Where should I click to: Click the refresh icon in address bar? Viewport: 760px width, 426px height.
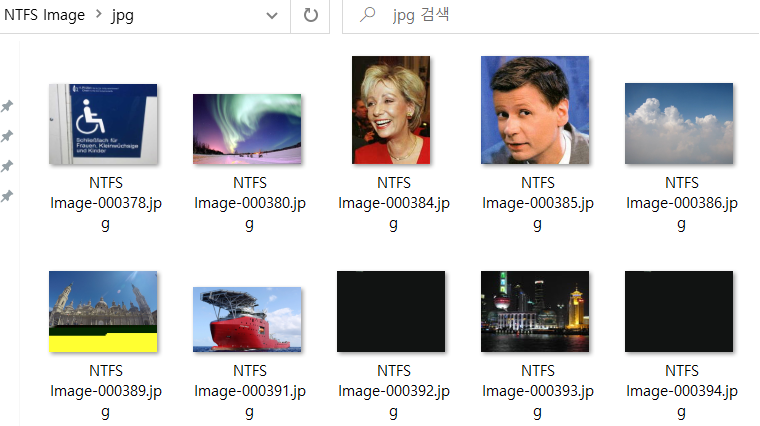pyautogui.click(x=311, y=15)
